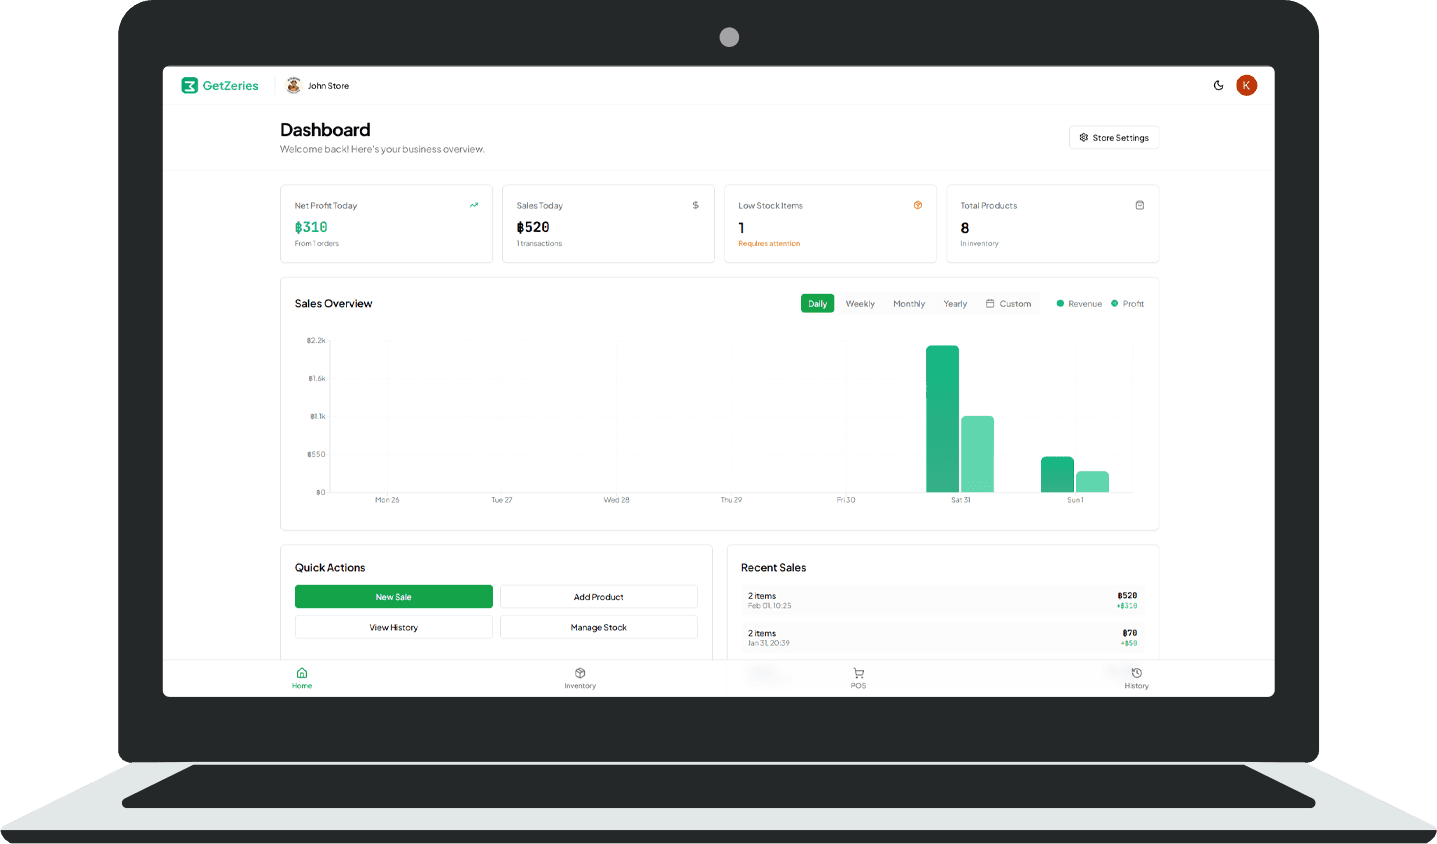Open the History clock icon
This screenshot has height=844, width=1437.
tap(1136, 673)
